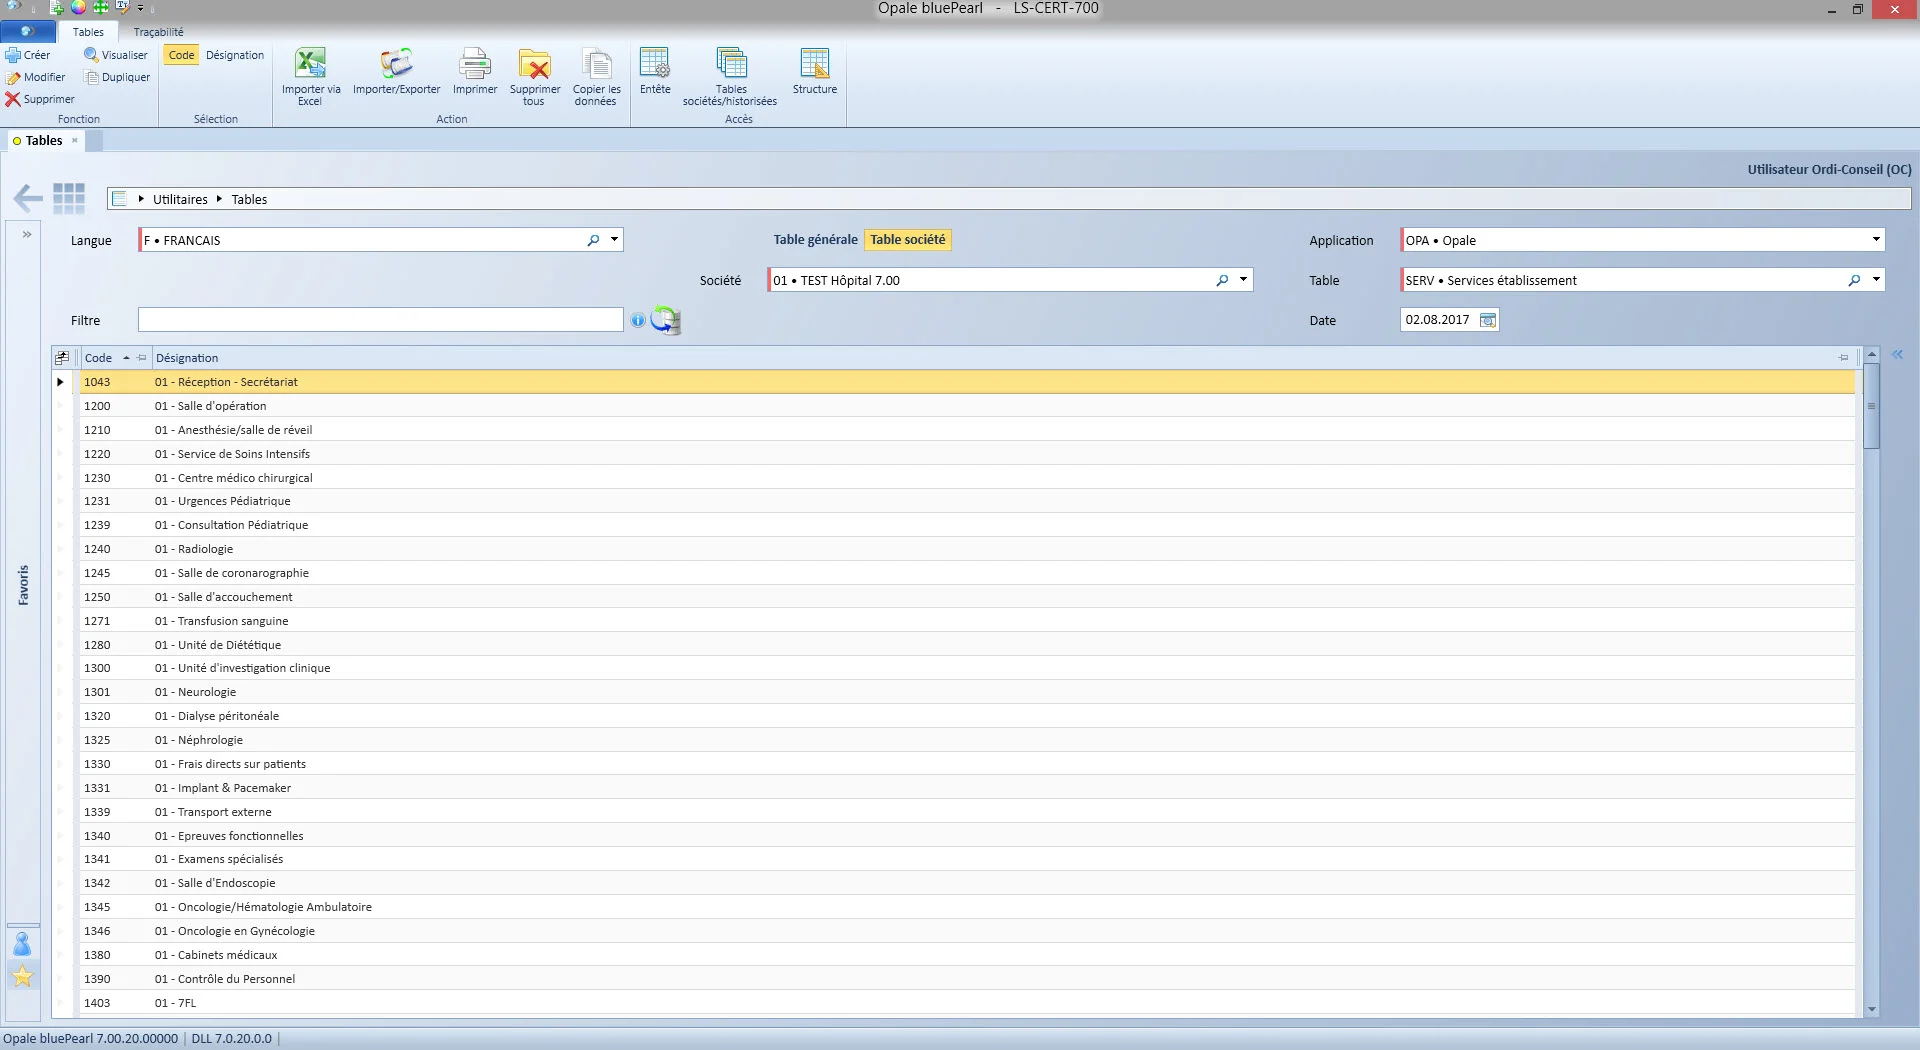Select row 1200 Salle d'opération
Viewport: 1920px width, 1050px height.
pos(967,406)
